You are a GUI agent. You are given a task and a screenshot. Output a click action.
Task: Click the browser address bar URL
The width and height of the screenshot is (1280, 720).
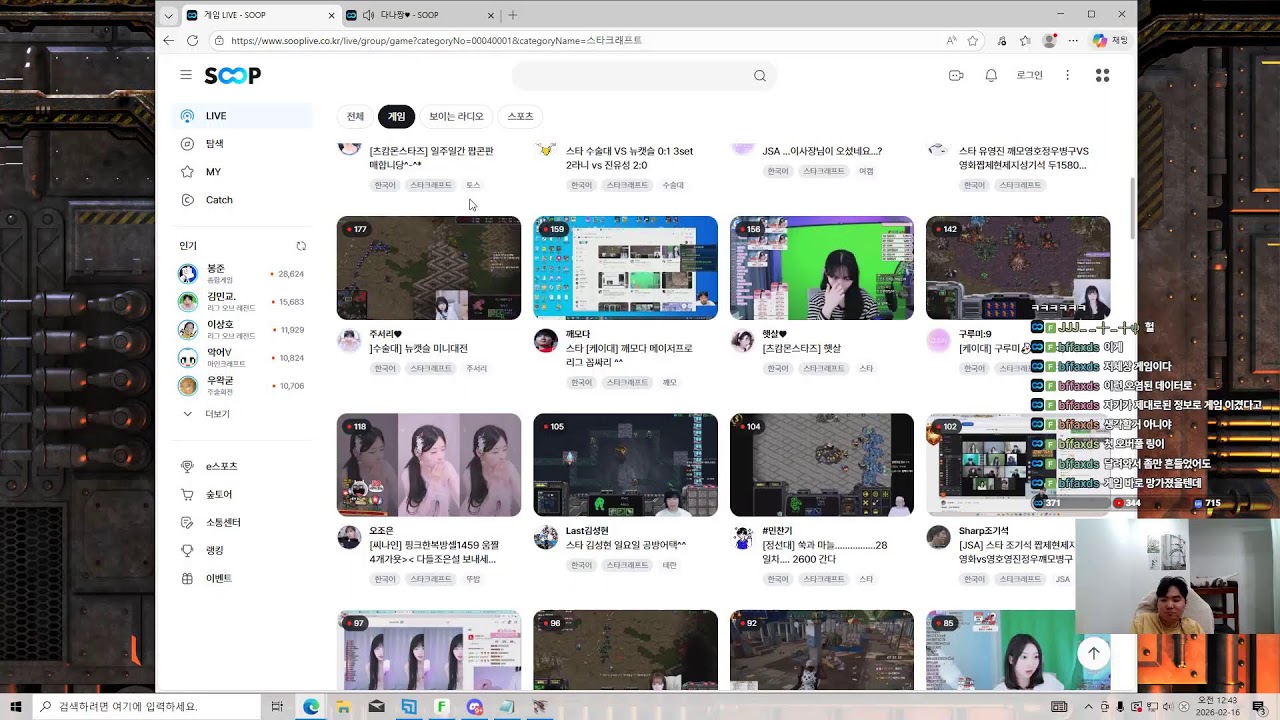(436, 41)
